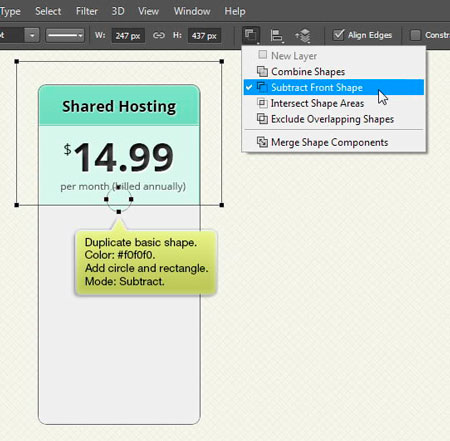Open the Window menu

pyautogui.click(x=192, y=11)
